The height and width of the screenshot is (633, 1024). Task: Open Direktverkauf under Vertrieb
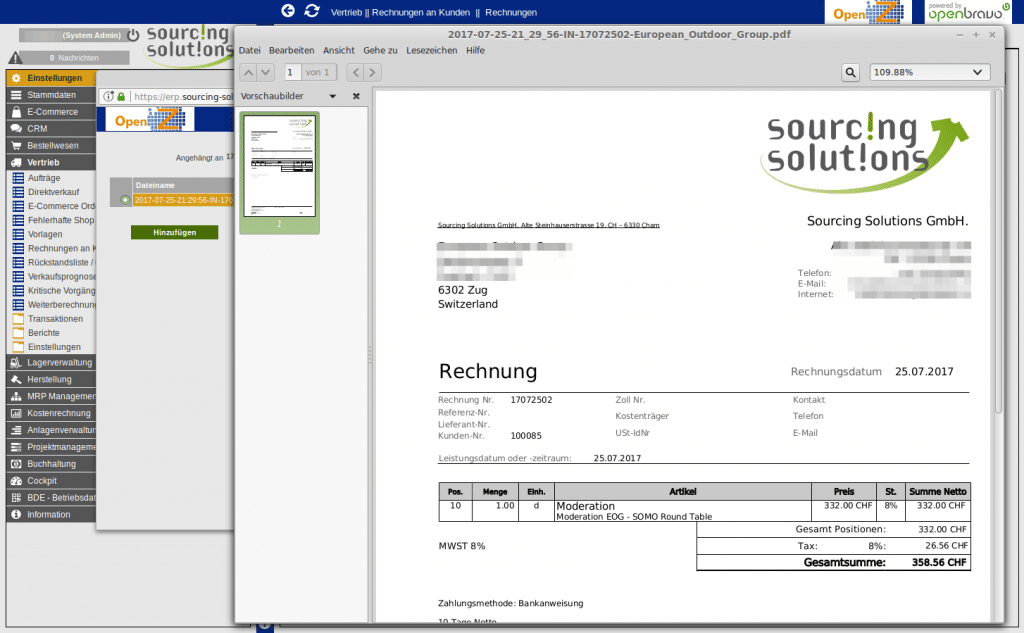53,192
